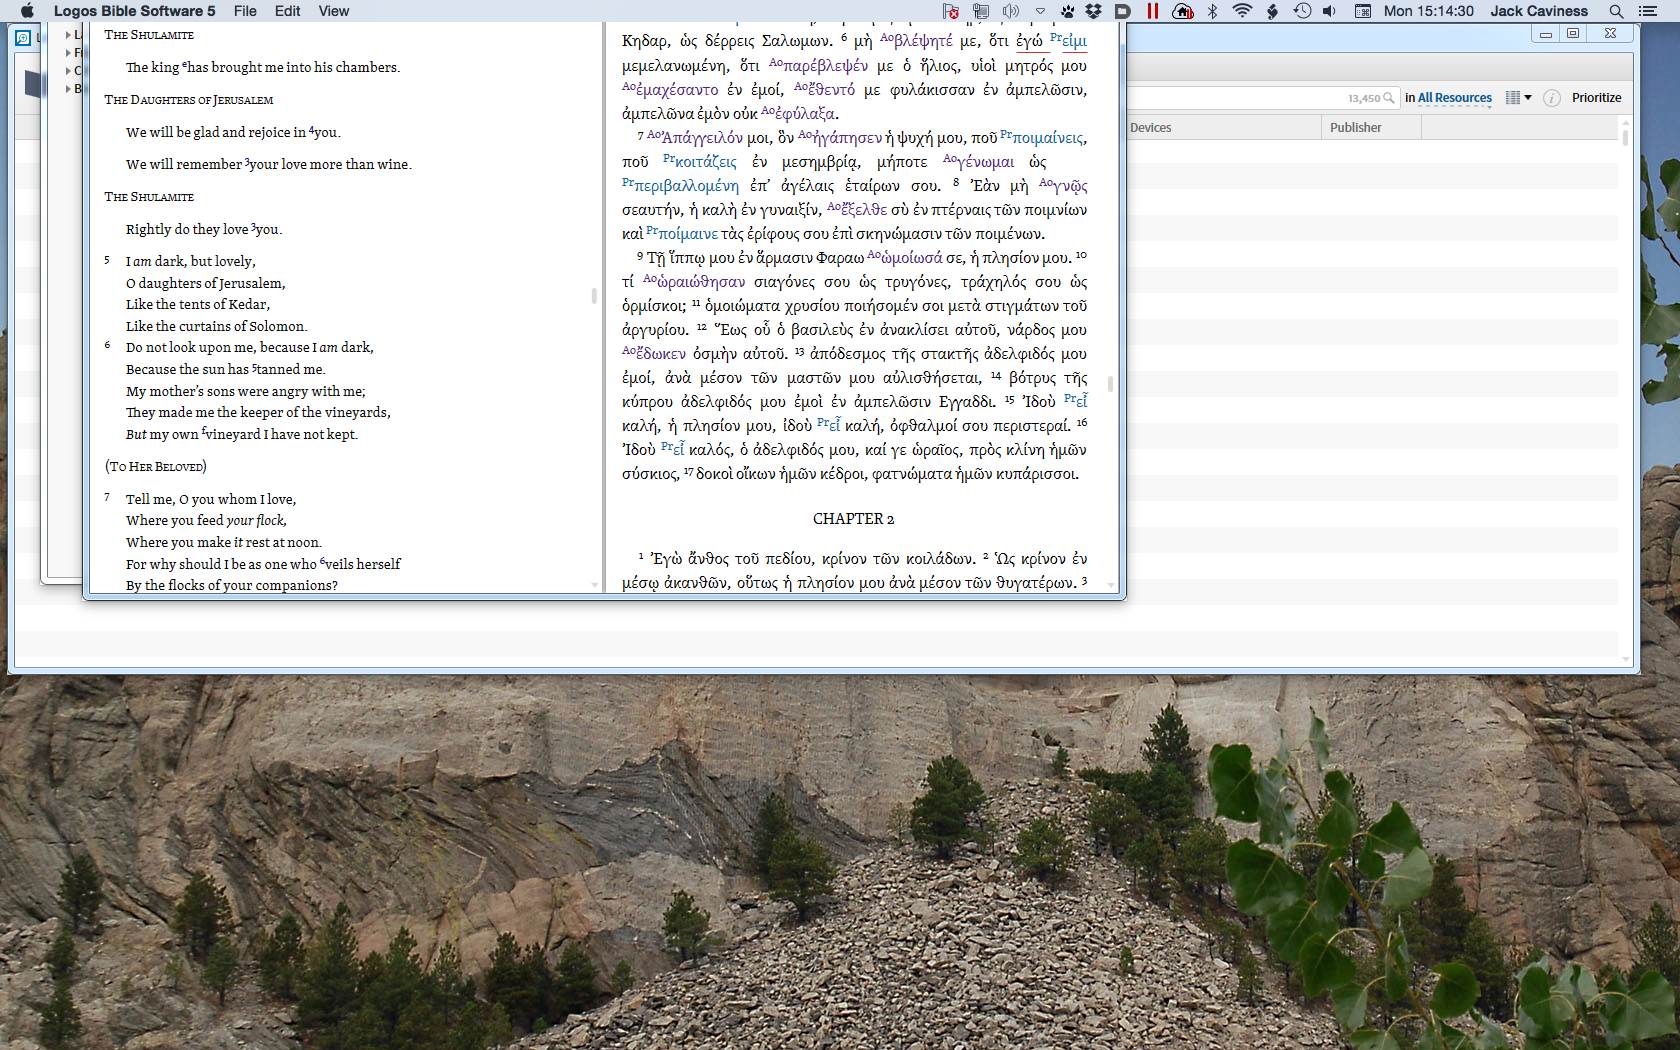
Task: Click the paw print menu bar icon
Action: [1068, 11]
